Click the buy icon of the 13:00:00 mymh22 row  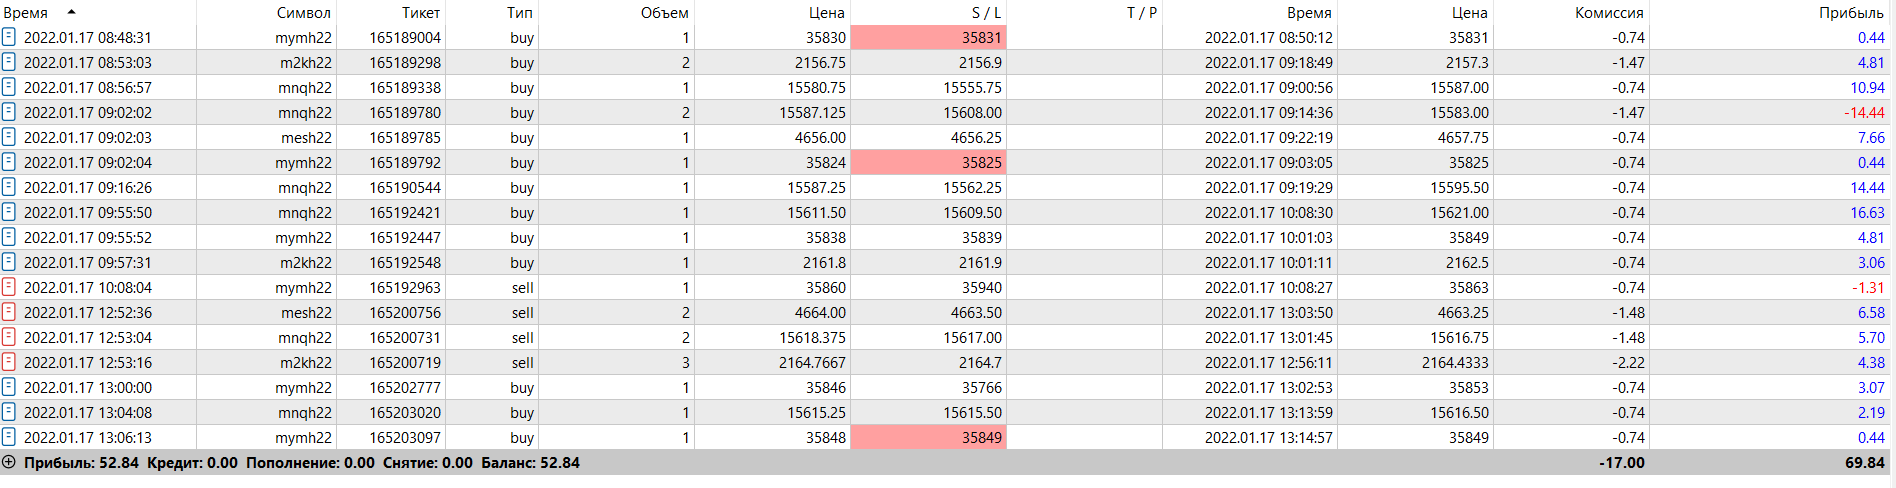[x=9, y=387]
